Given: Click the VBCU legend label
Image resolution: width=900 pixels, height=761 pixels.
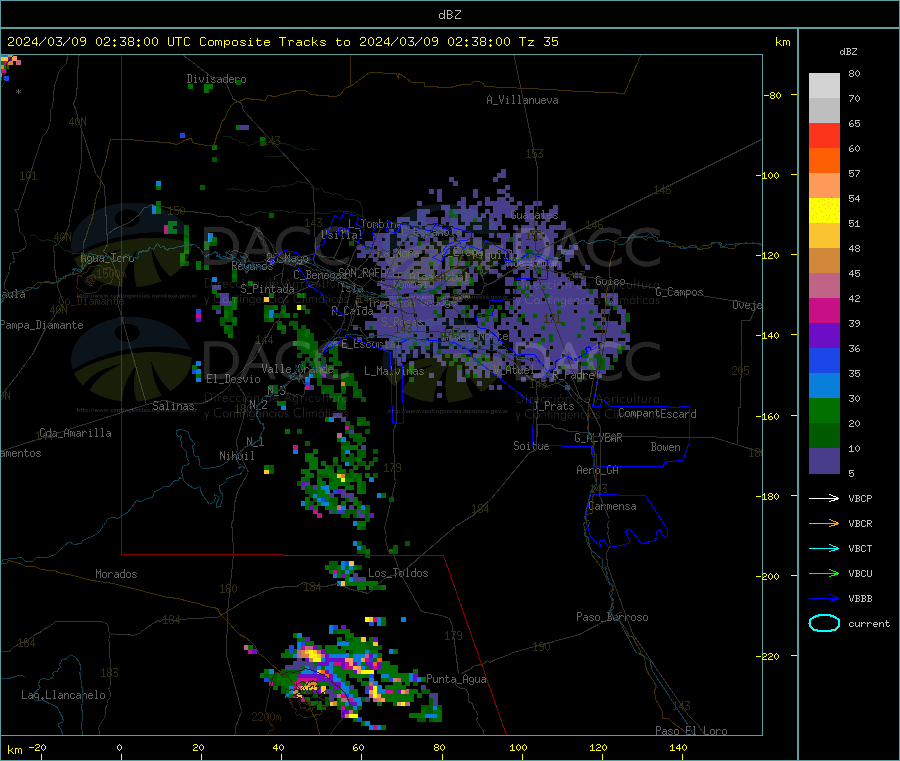Looking at the screenshot, I should tap(860, 573).
